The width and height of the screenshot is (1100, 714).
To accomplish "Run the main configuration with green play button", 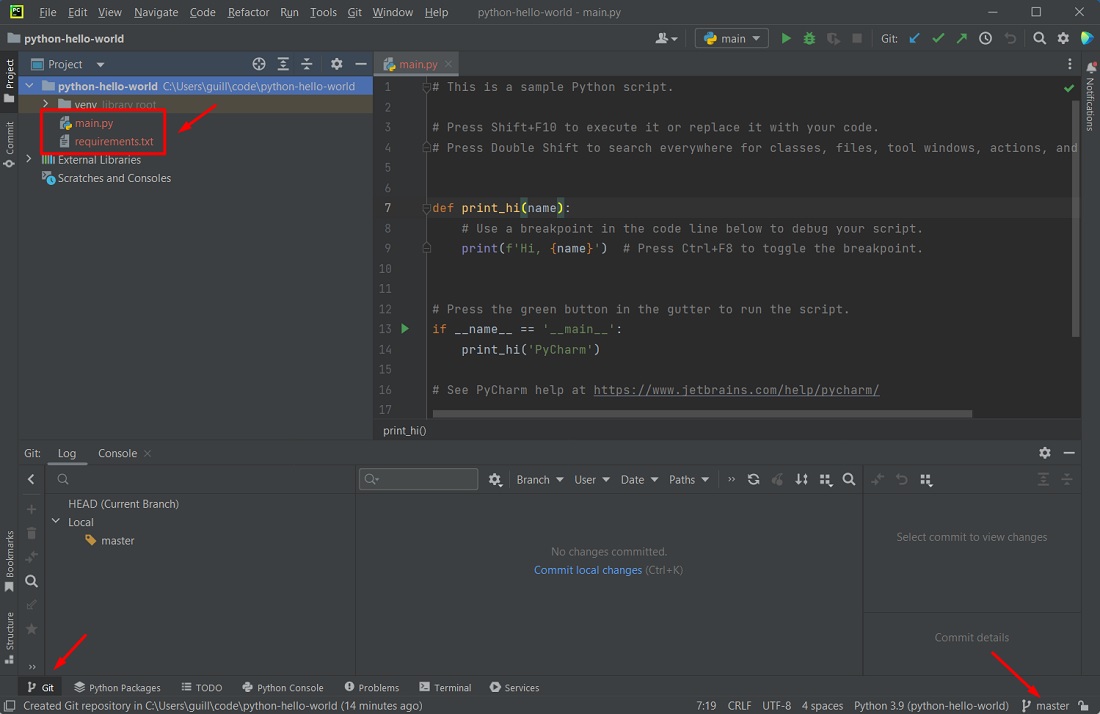I will pos(786,37).
